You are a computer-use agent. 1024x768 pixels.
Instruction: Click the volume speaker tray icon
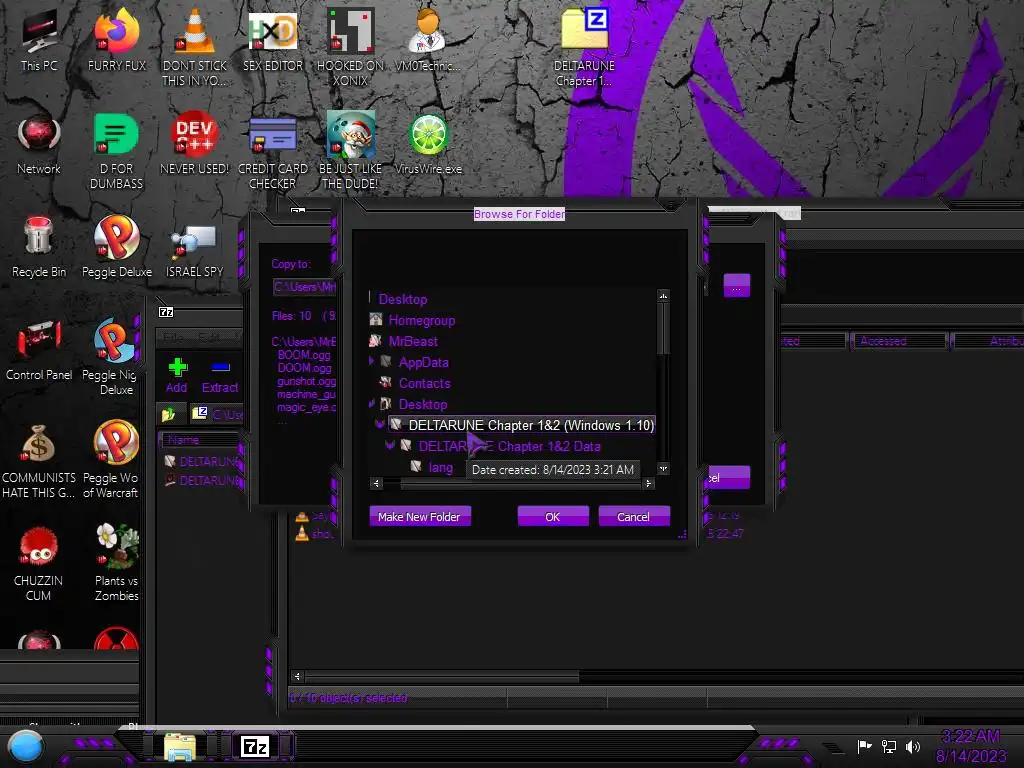(913, 746)
